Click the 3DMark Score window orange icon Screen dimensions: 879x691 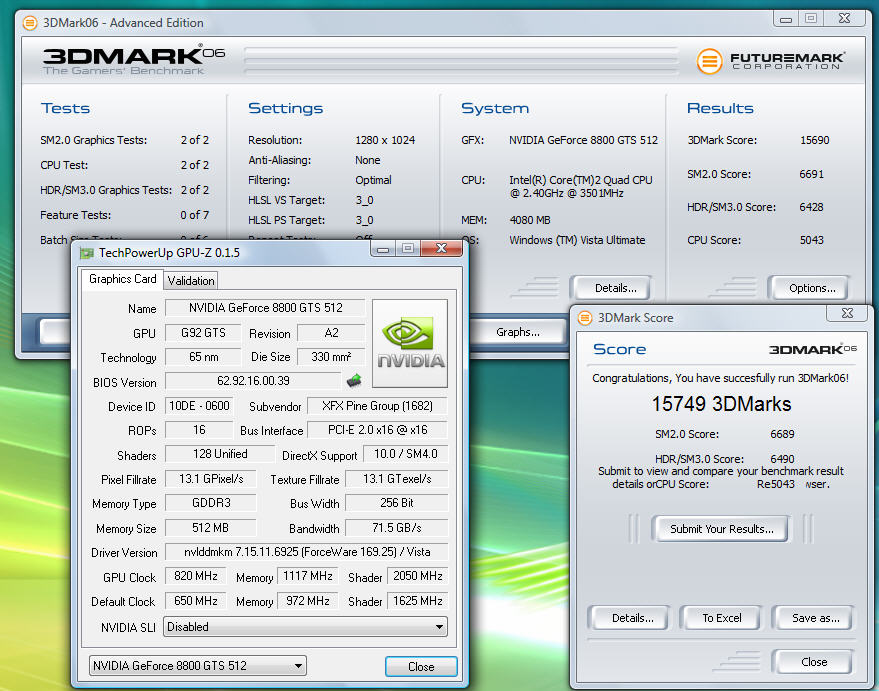point(585,318)
